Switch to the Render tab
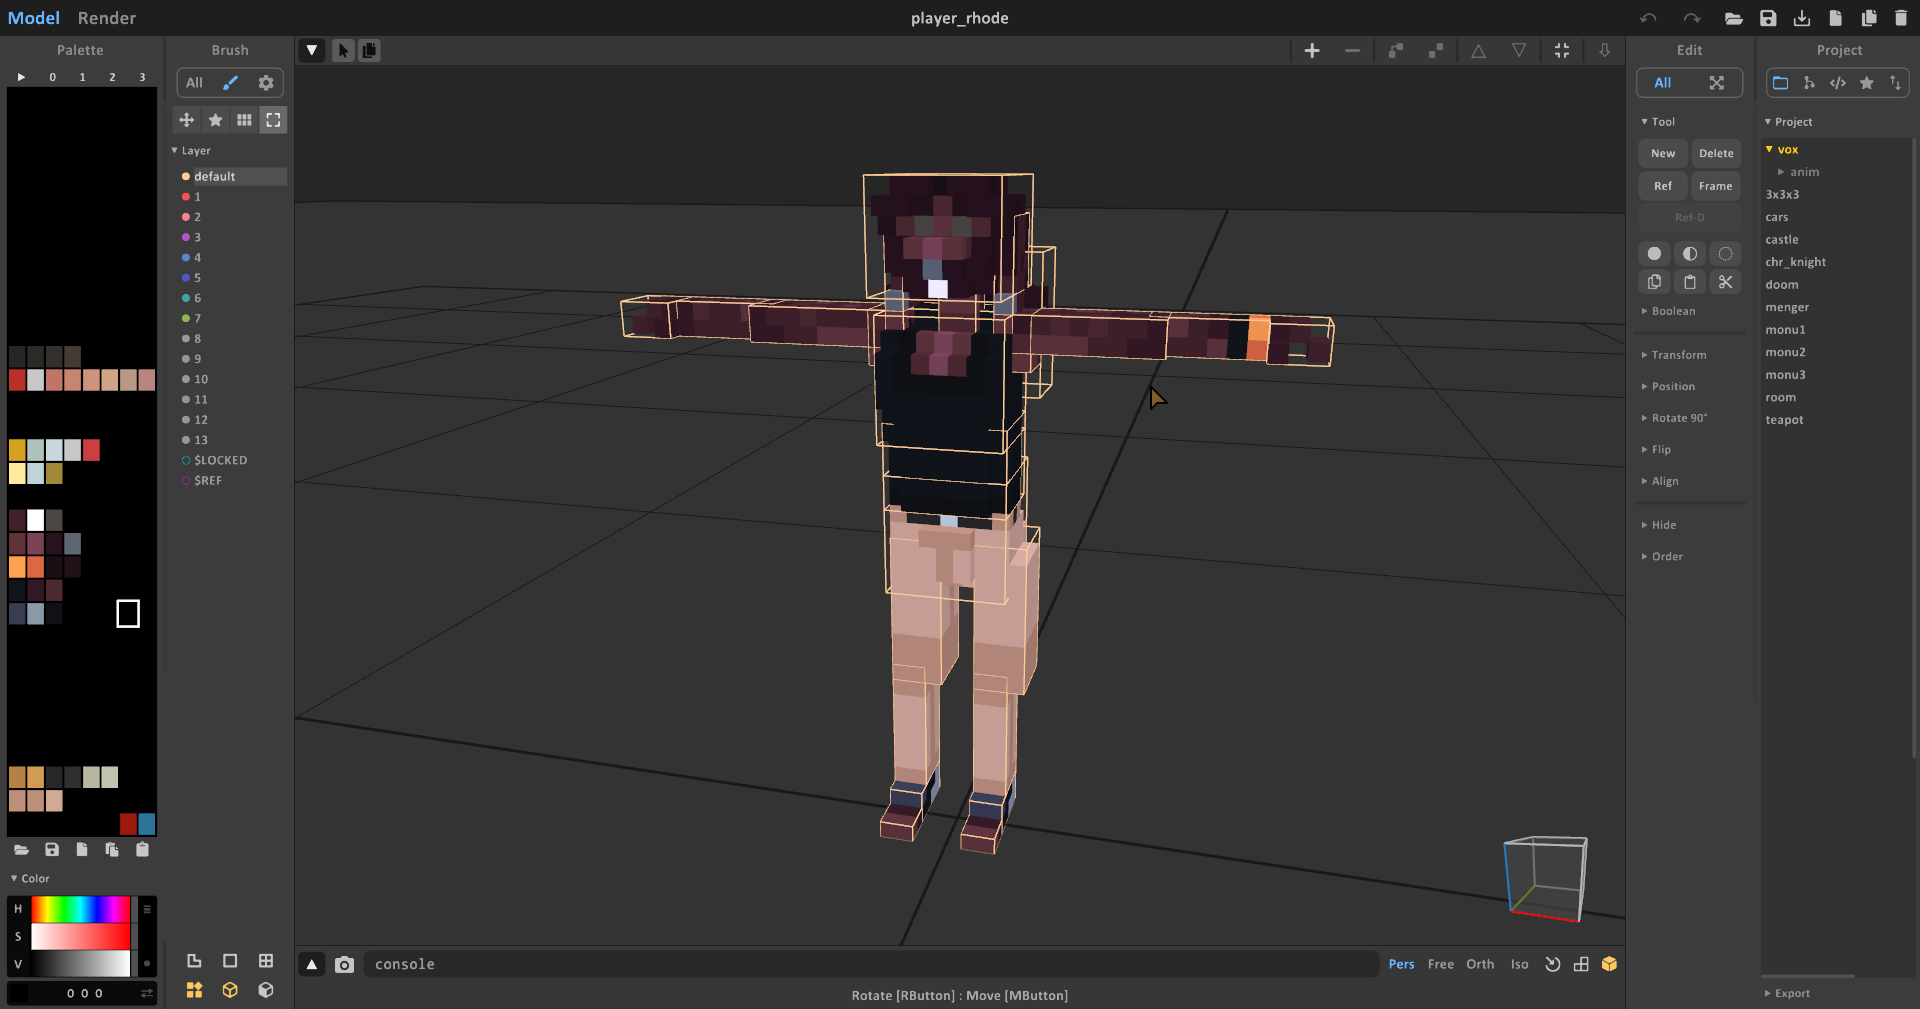Viewport: 1920px width, 1009px height. coord(106,18)
